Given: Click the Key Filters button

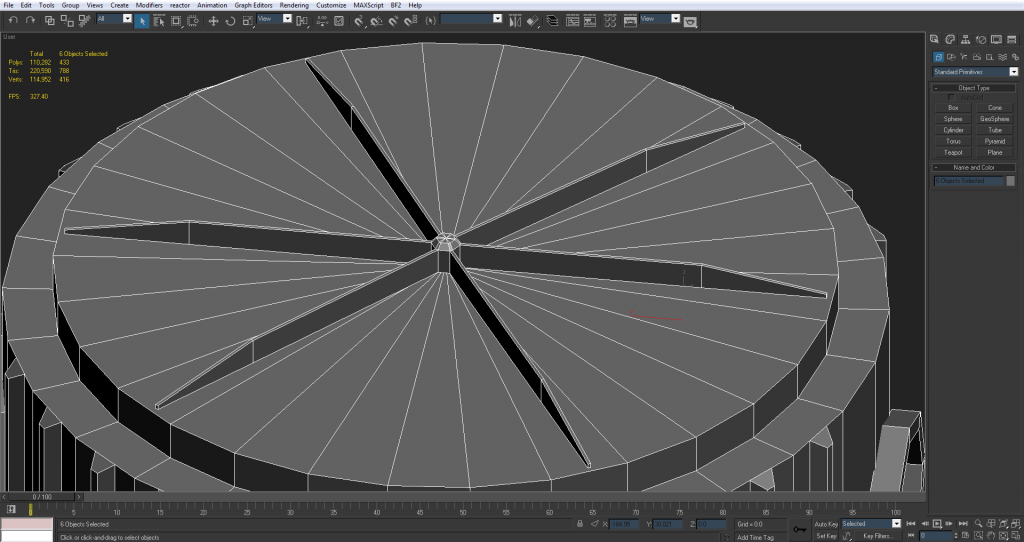Looking at the screenshot, I should tap(877, 536).
